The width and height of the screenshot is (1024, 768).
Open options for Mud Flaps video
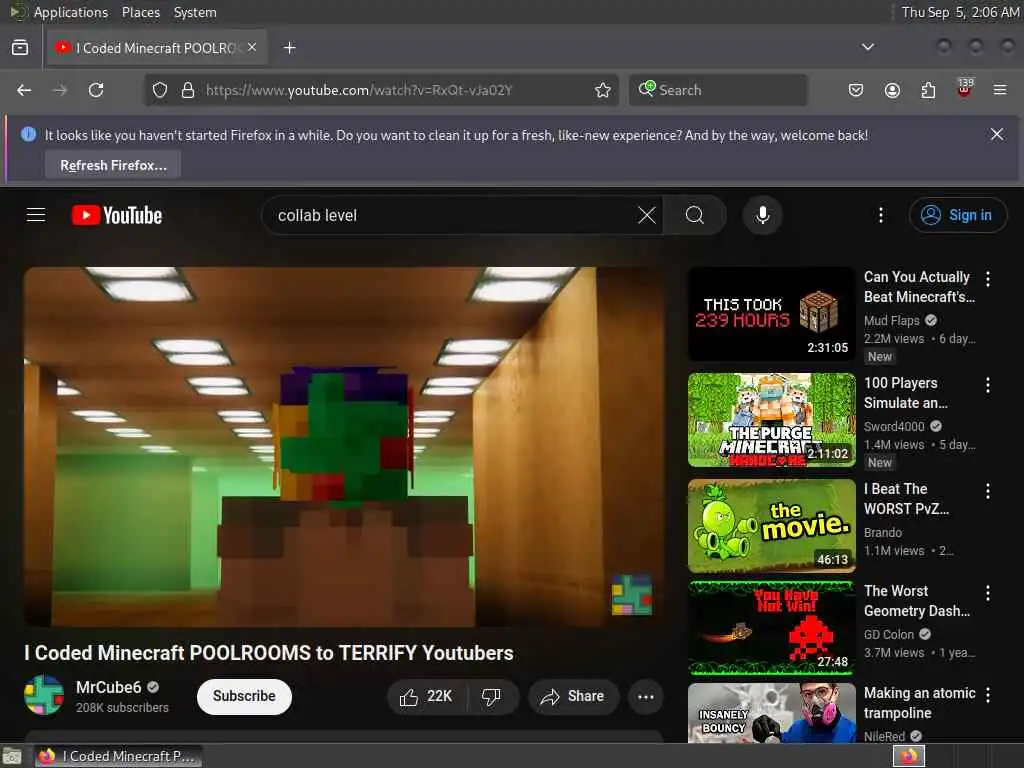(x=987, y=279)
